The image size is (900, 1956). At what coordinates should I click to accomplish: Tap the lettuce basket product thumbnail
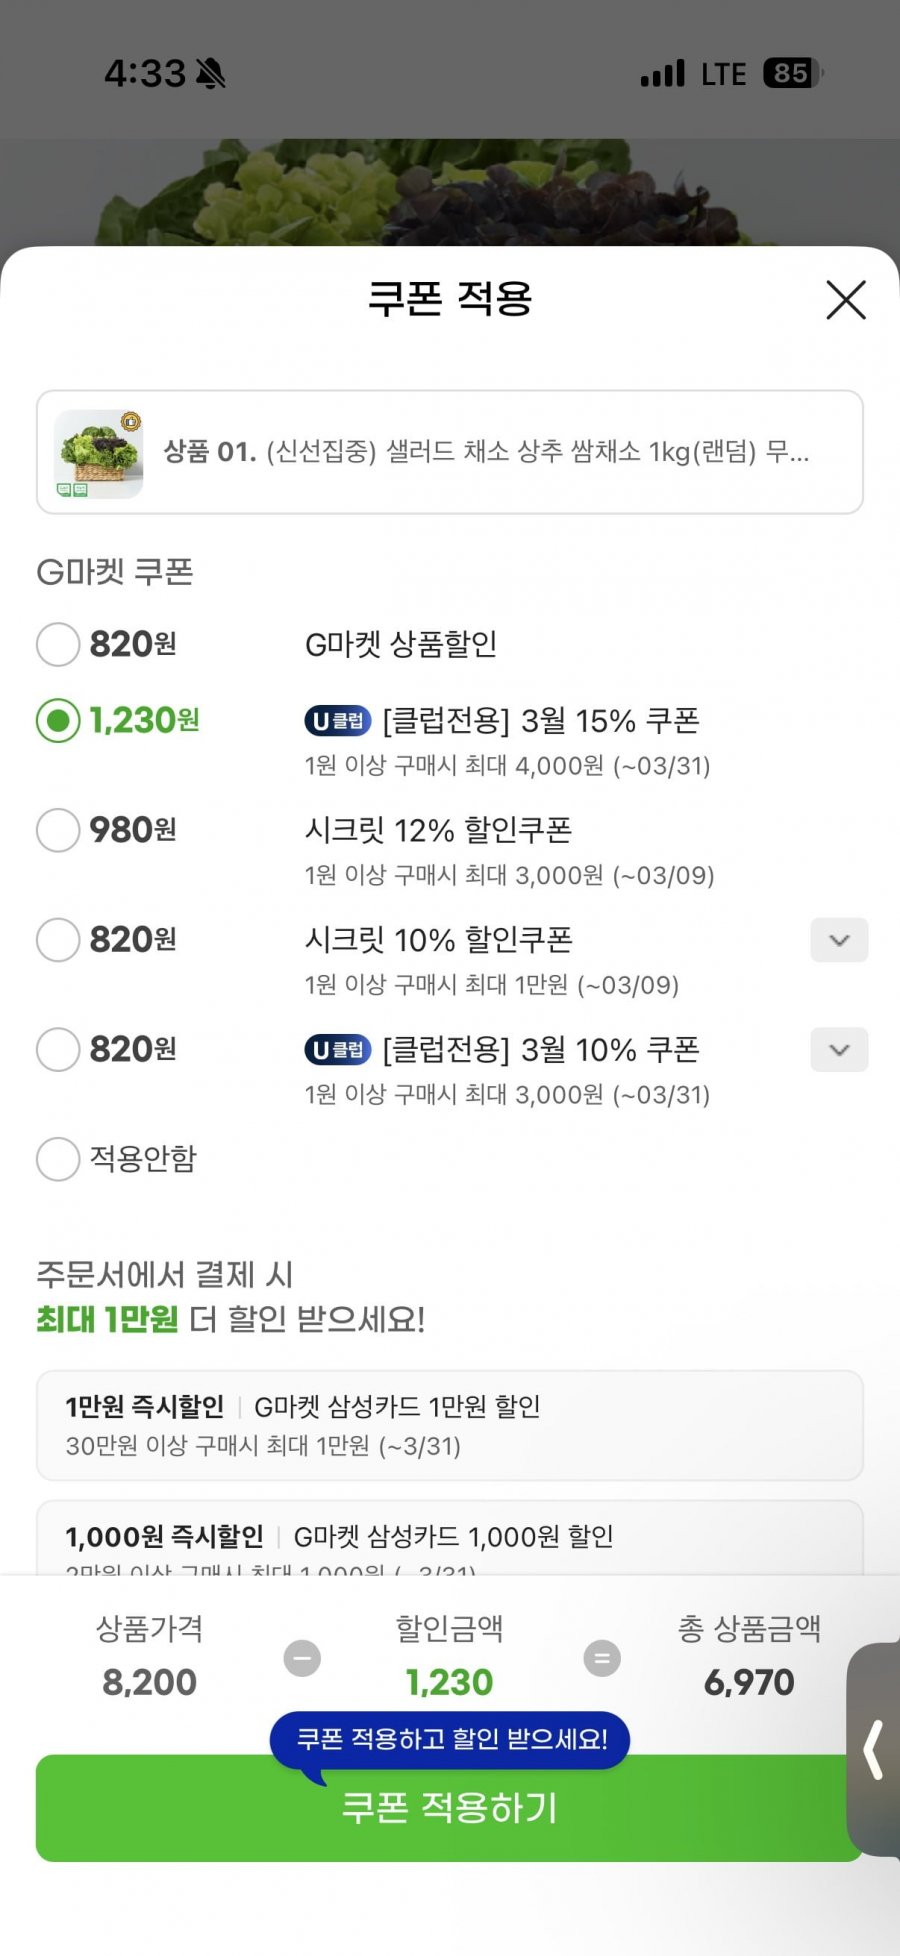point(99,453)
